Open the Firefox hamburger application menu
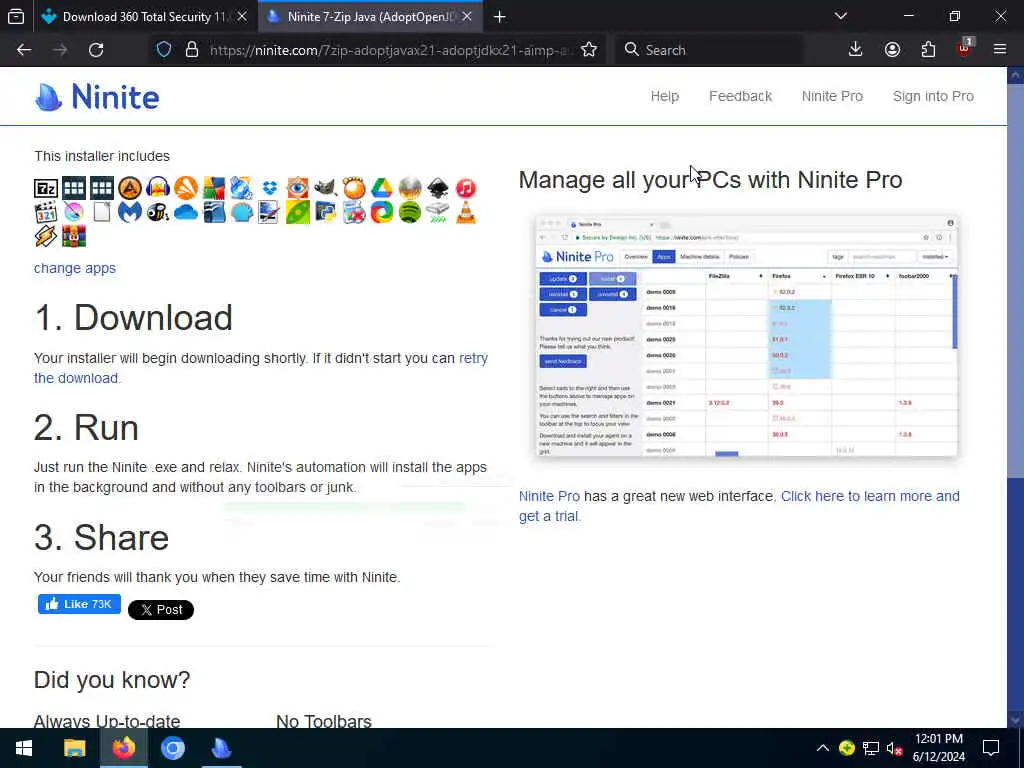The height and width of the screenshot is (768, 1024). tap(1000, 50)
